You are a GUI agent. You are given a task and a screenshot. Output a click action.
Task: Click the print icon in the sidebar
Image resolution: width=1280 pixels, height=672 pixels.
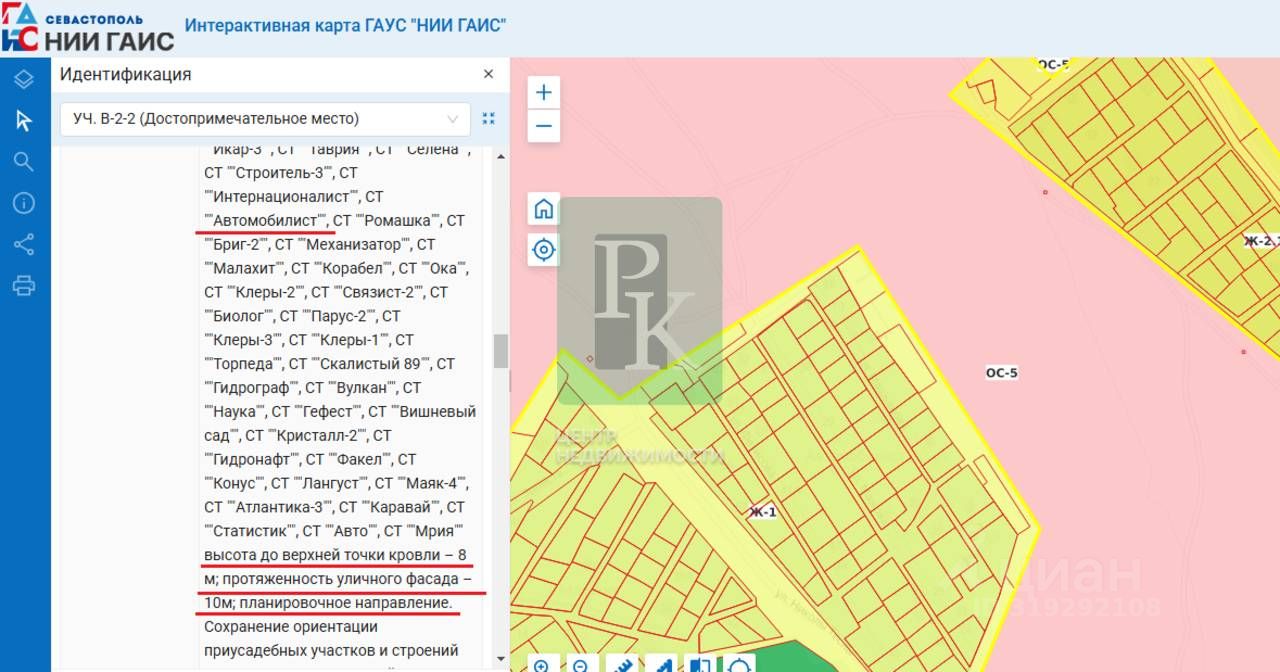(24, 287)
